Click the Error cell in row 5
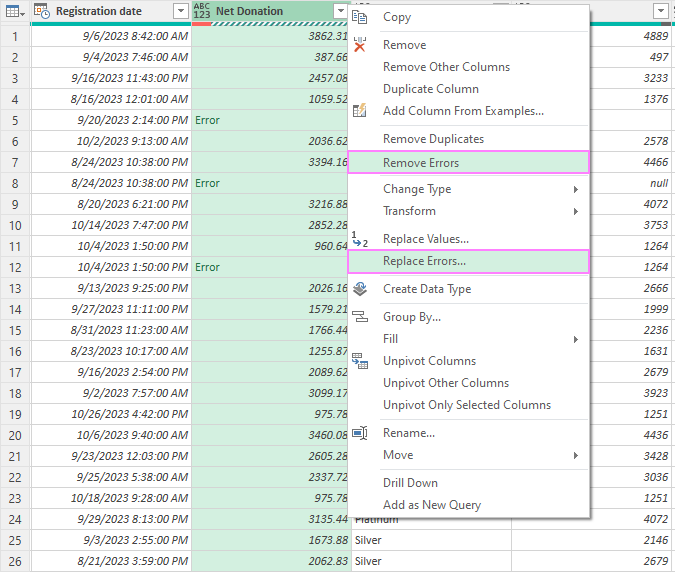This screenshot has width=675, height=572. (270, 121)
